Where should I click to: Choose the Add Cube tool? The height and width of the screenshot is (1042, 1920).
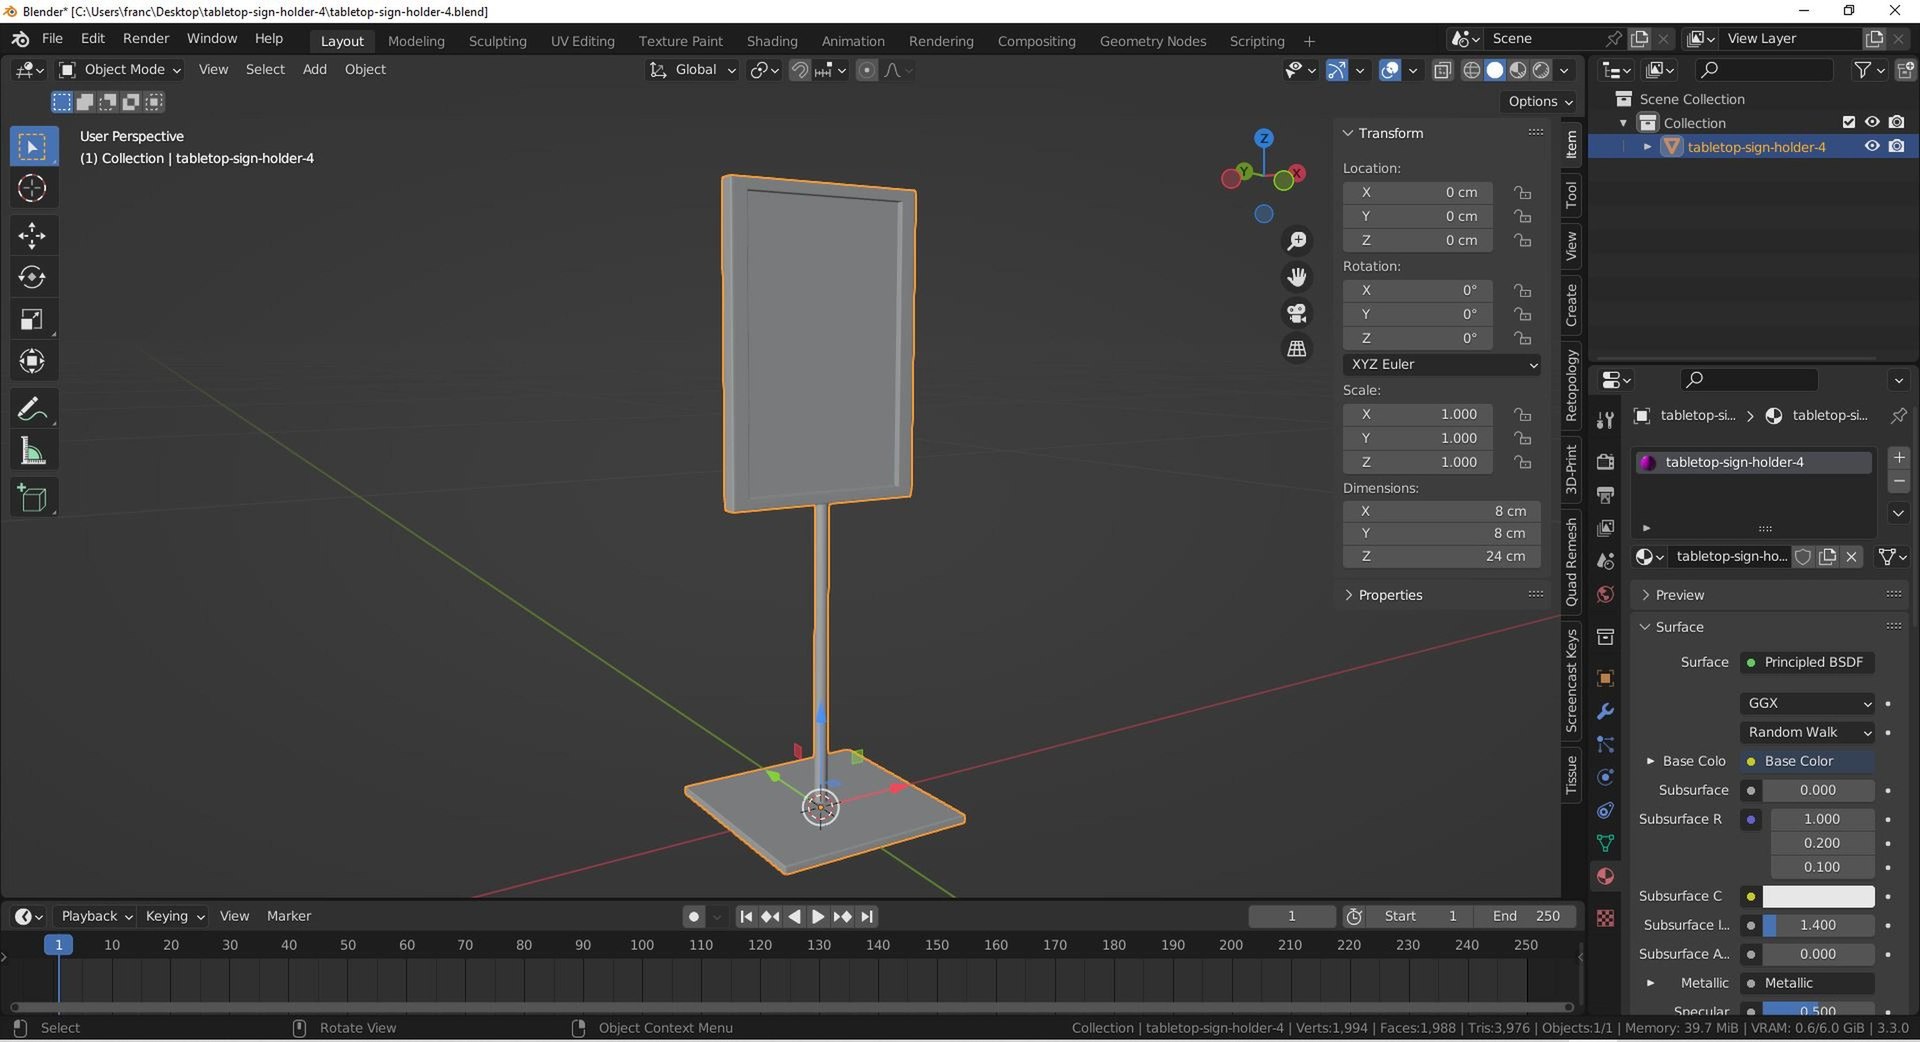coord(32,498)
